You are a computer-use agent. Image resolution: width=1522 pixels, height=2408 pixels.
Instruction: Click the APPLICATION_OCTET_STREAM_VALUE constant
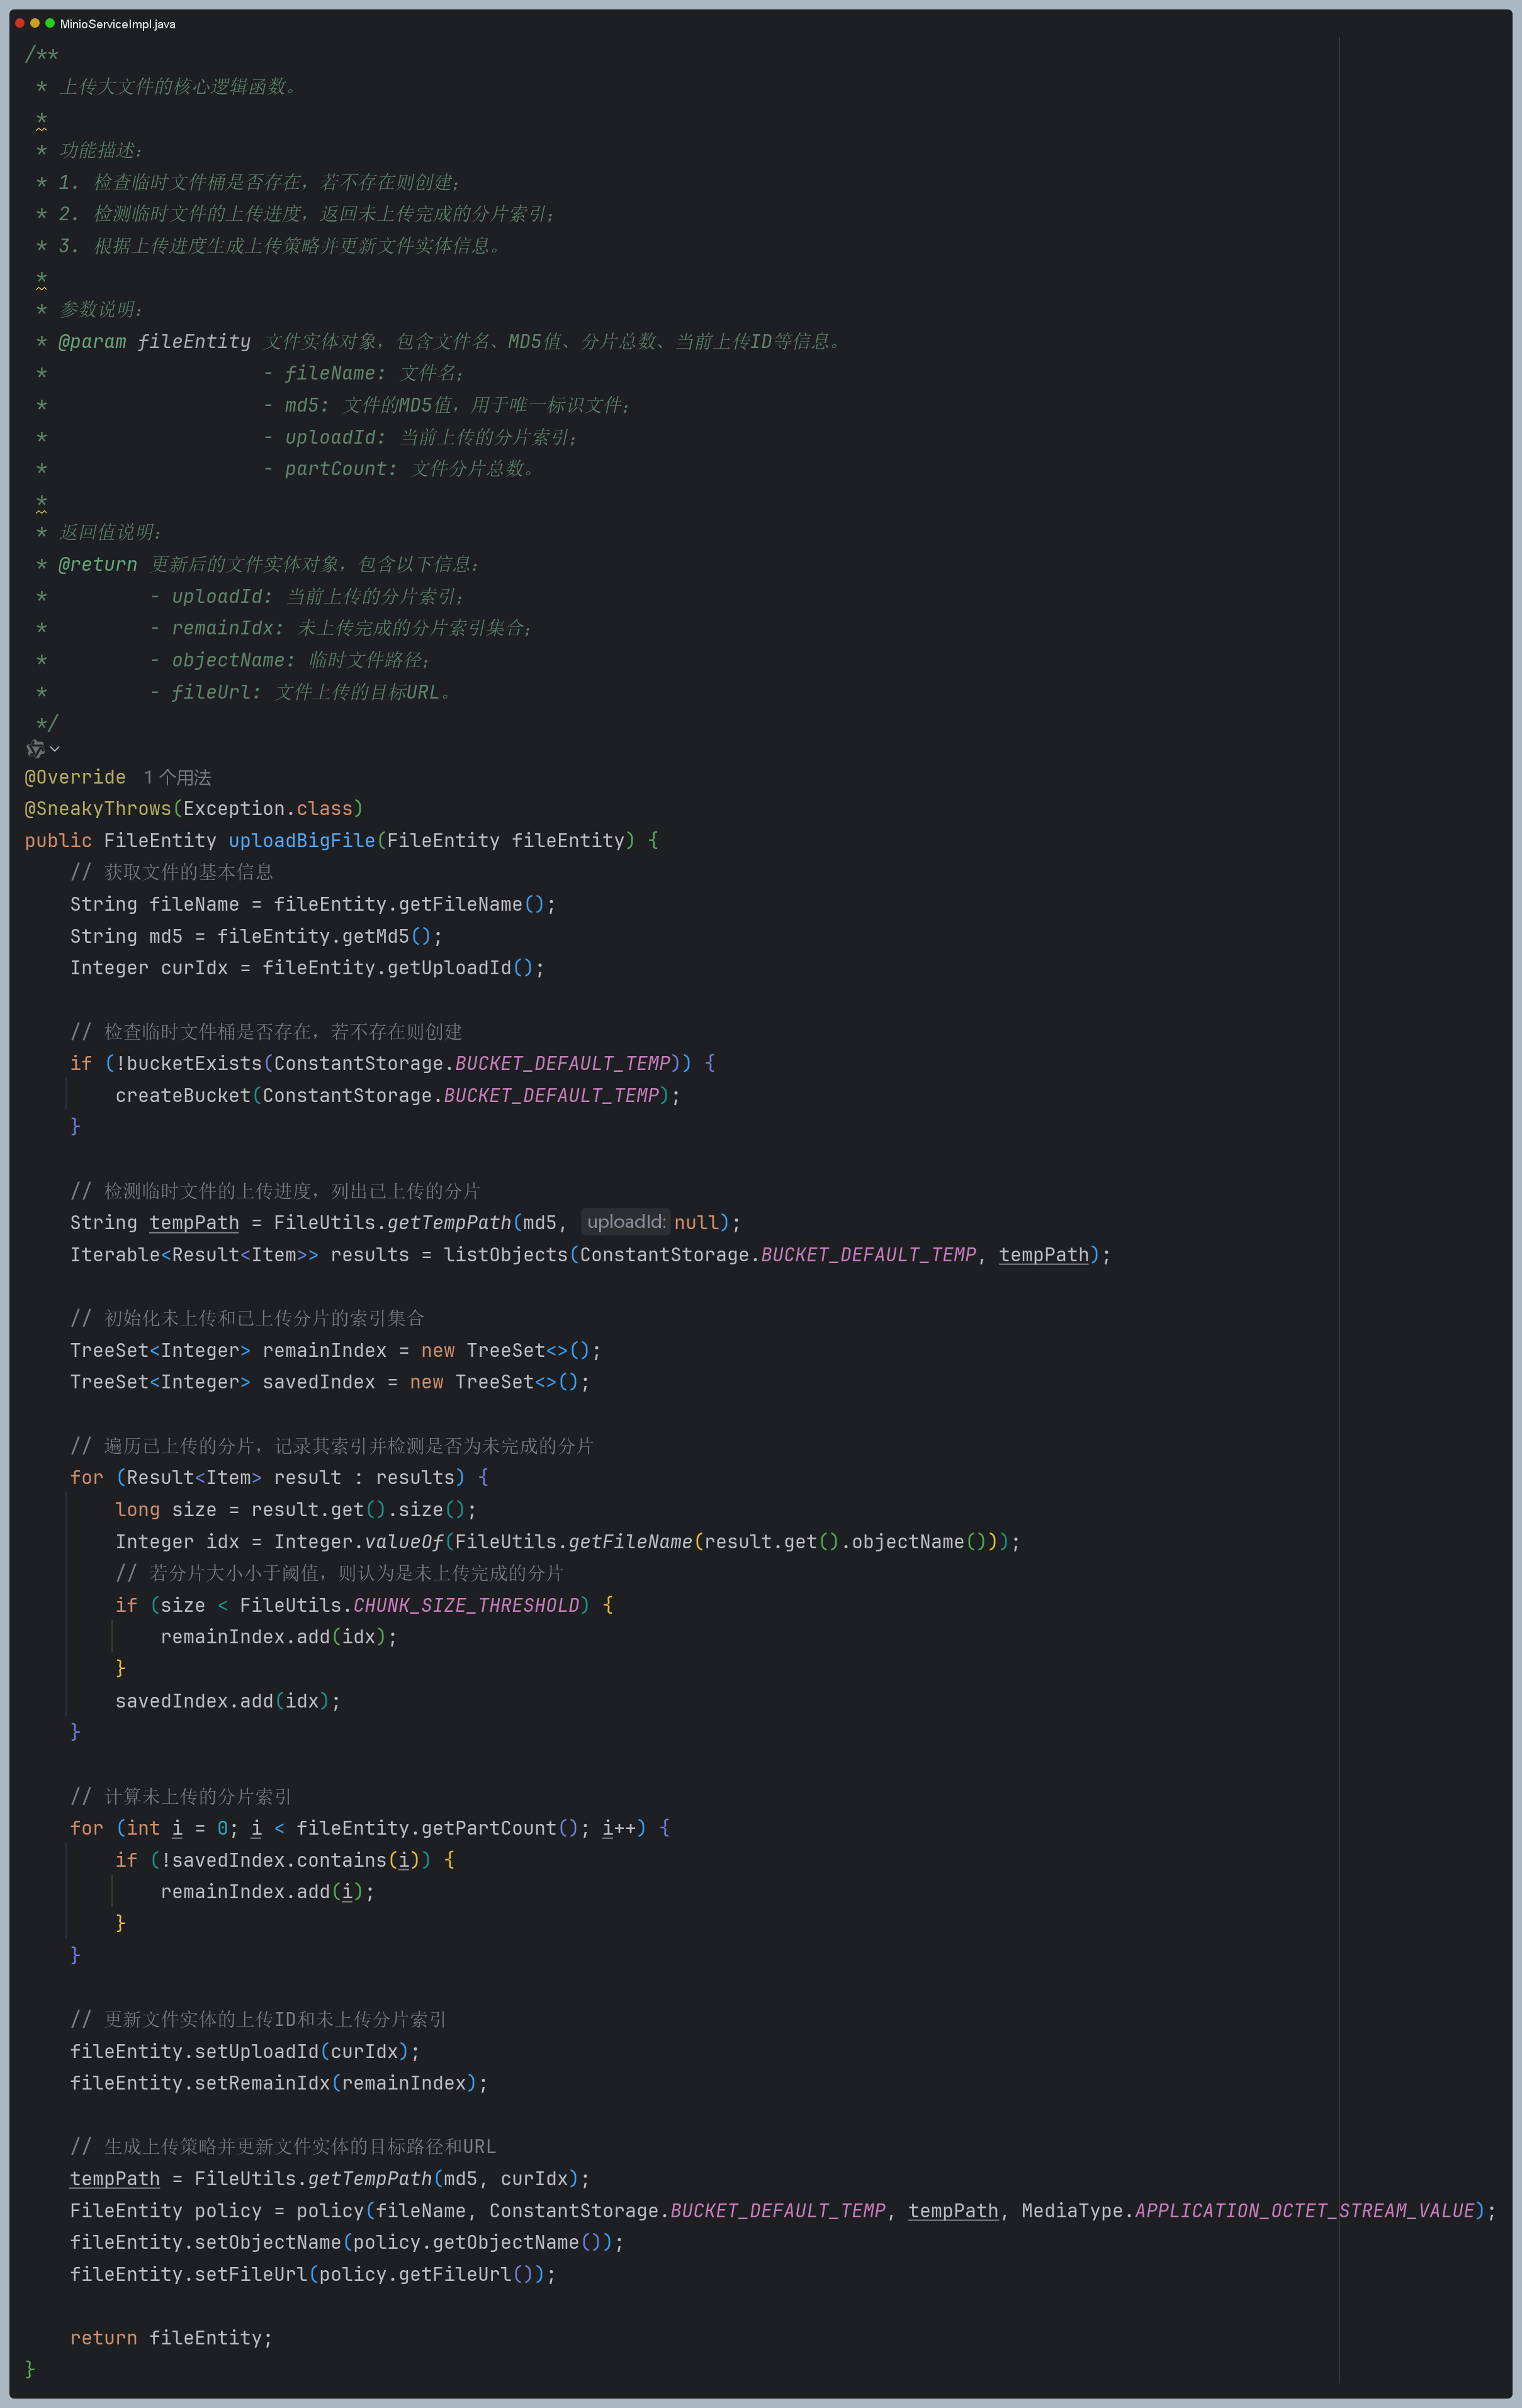point(1304,2210)
